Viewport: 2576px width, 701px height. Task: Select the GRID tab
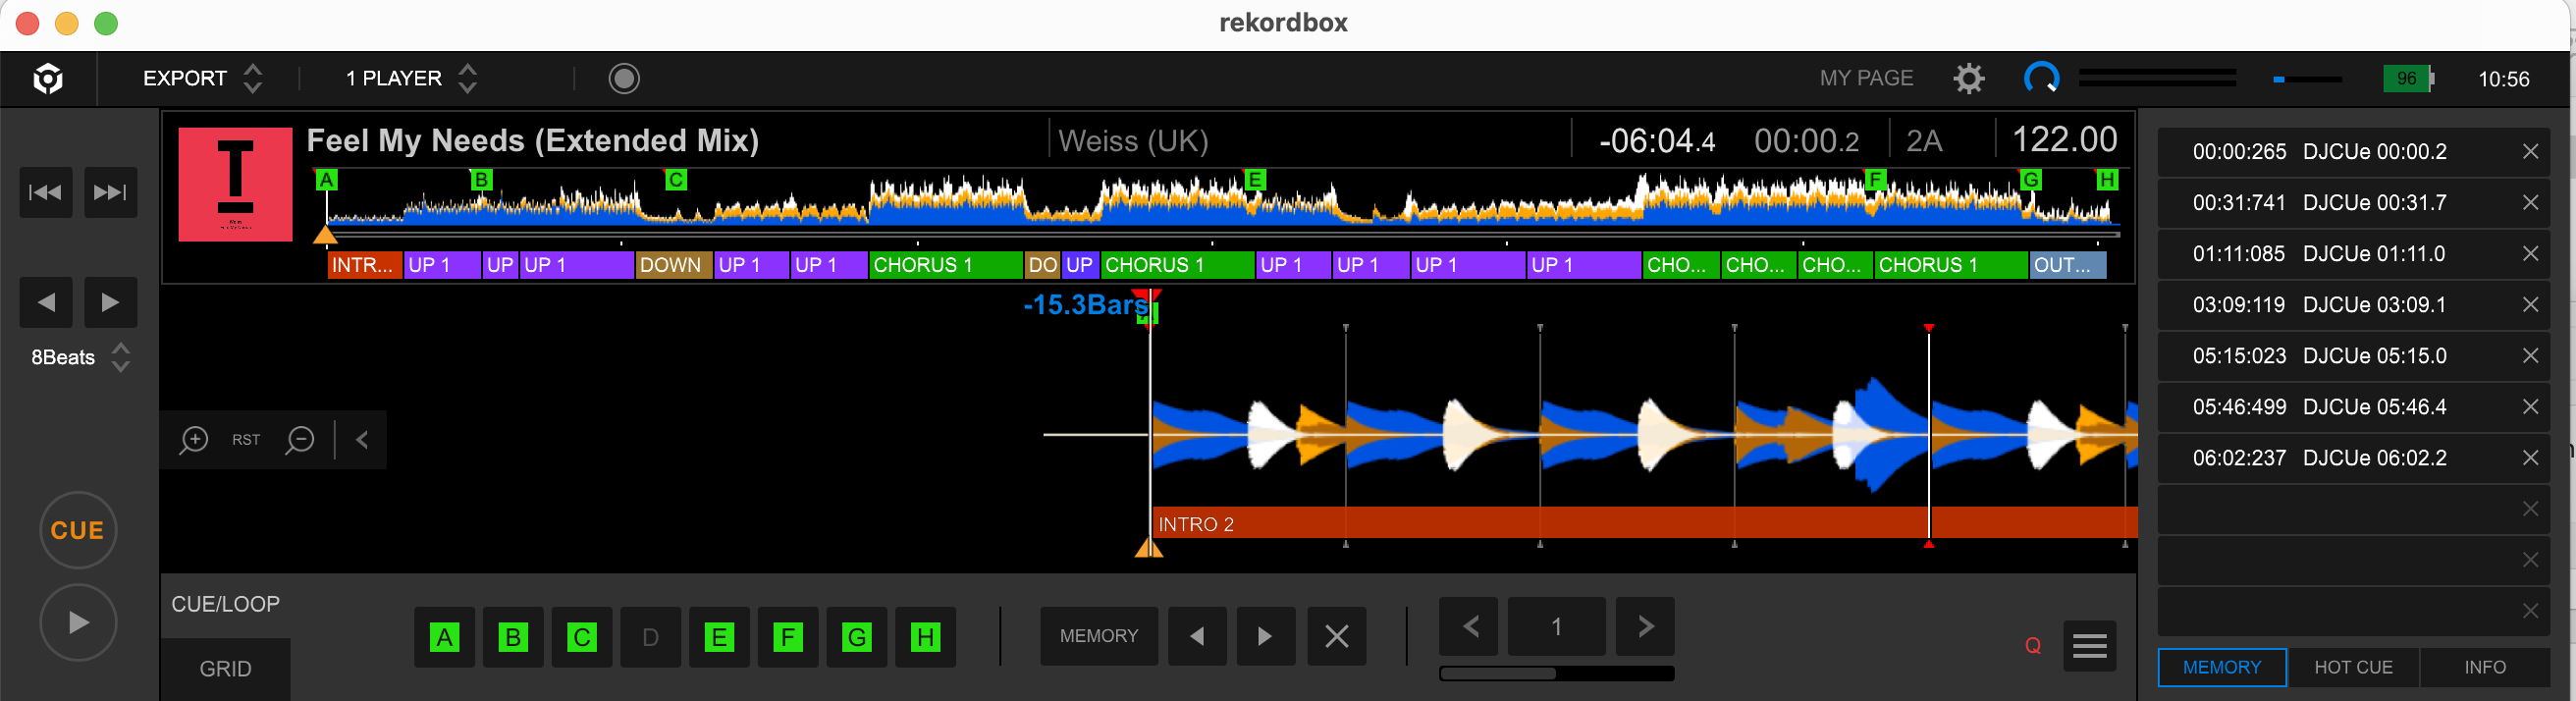coord(226,669)
